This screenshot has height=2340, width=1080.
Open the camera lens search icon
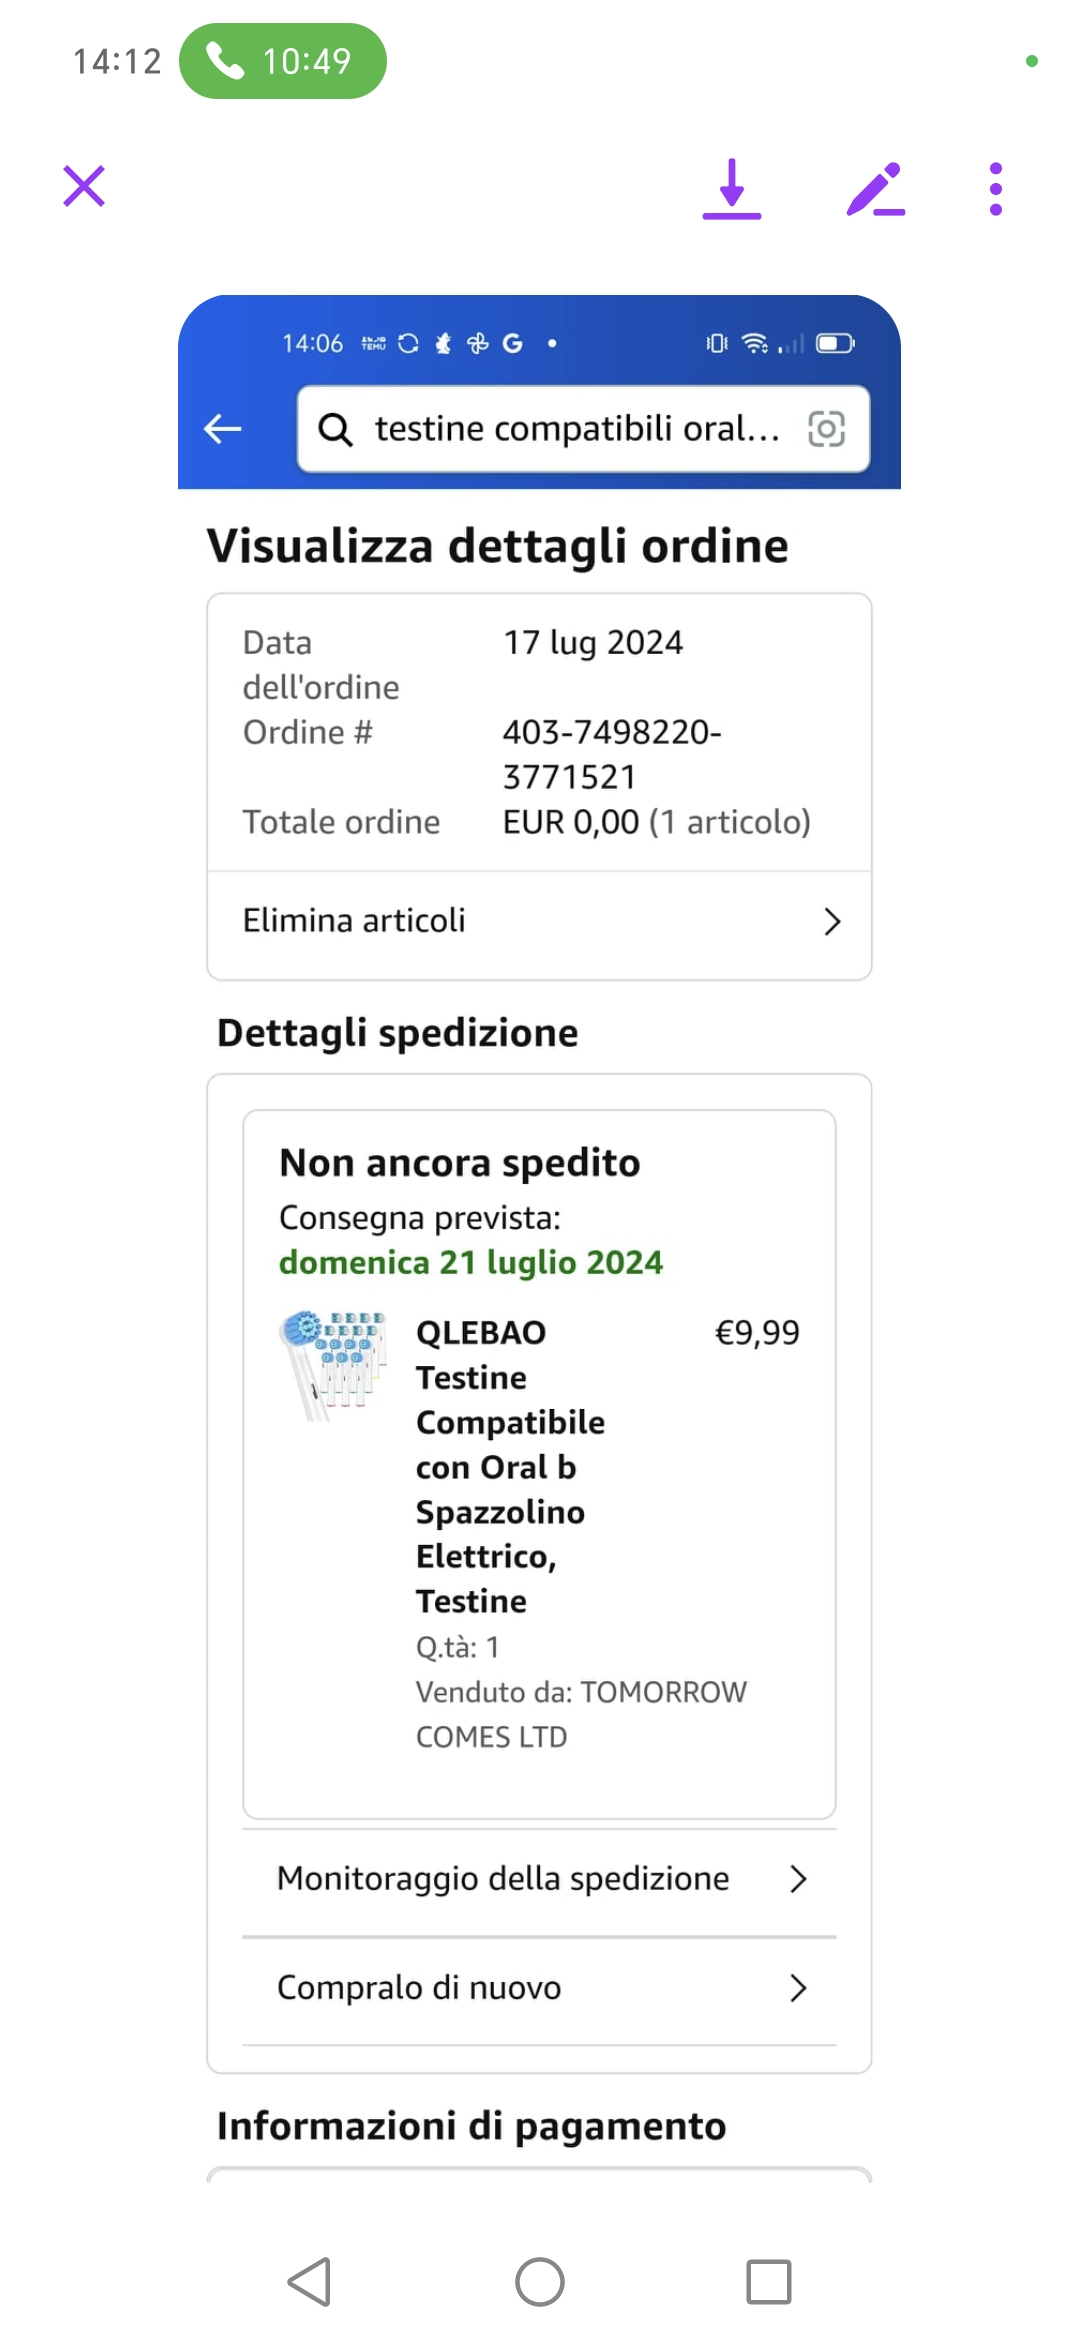point(826,429)
